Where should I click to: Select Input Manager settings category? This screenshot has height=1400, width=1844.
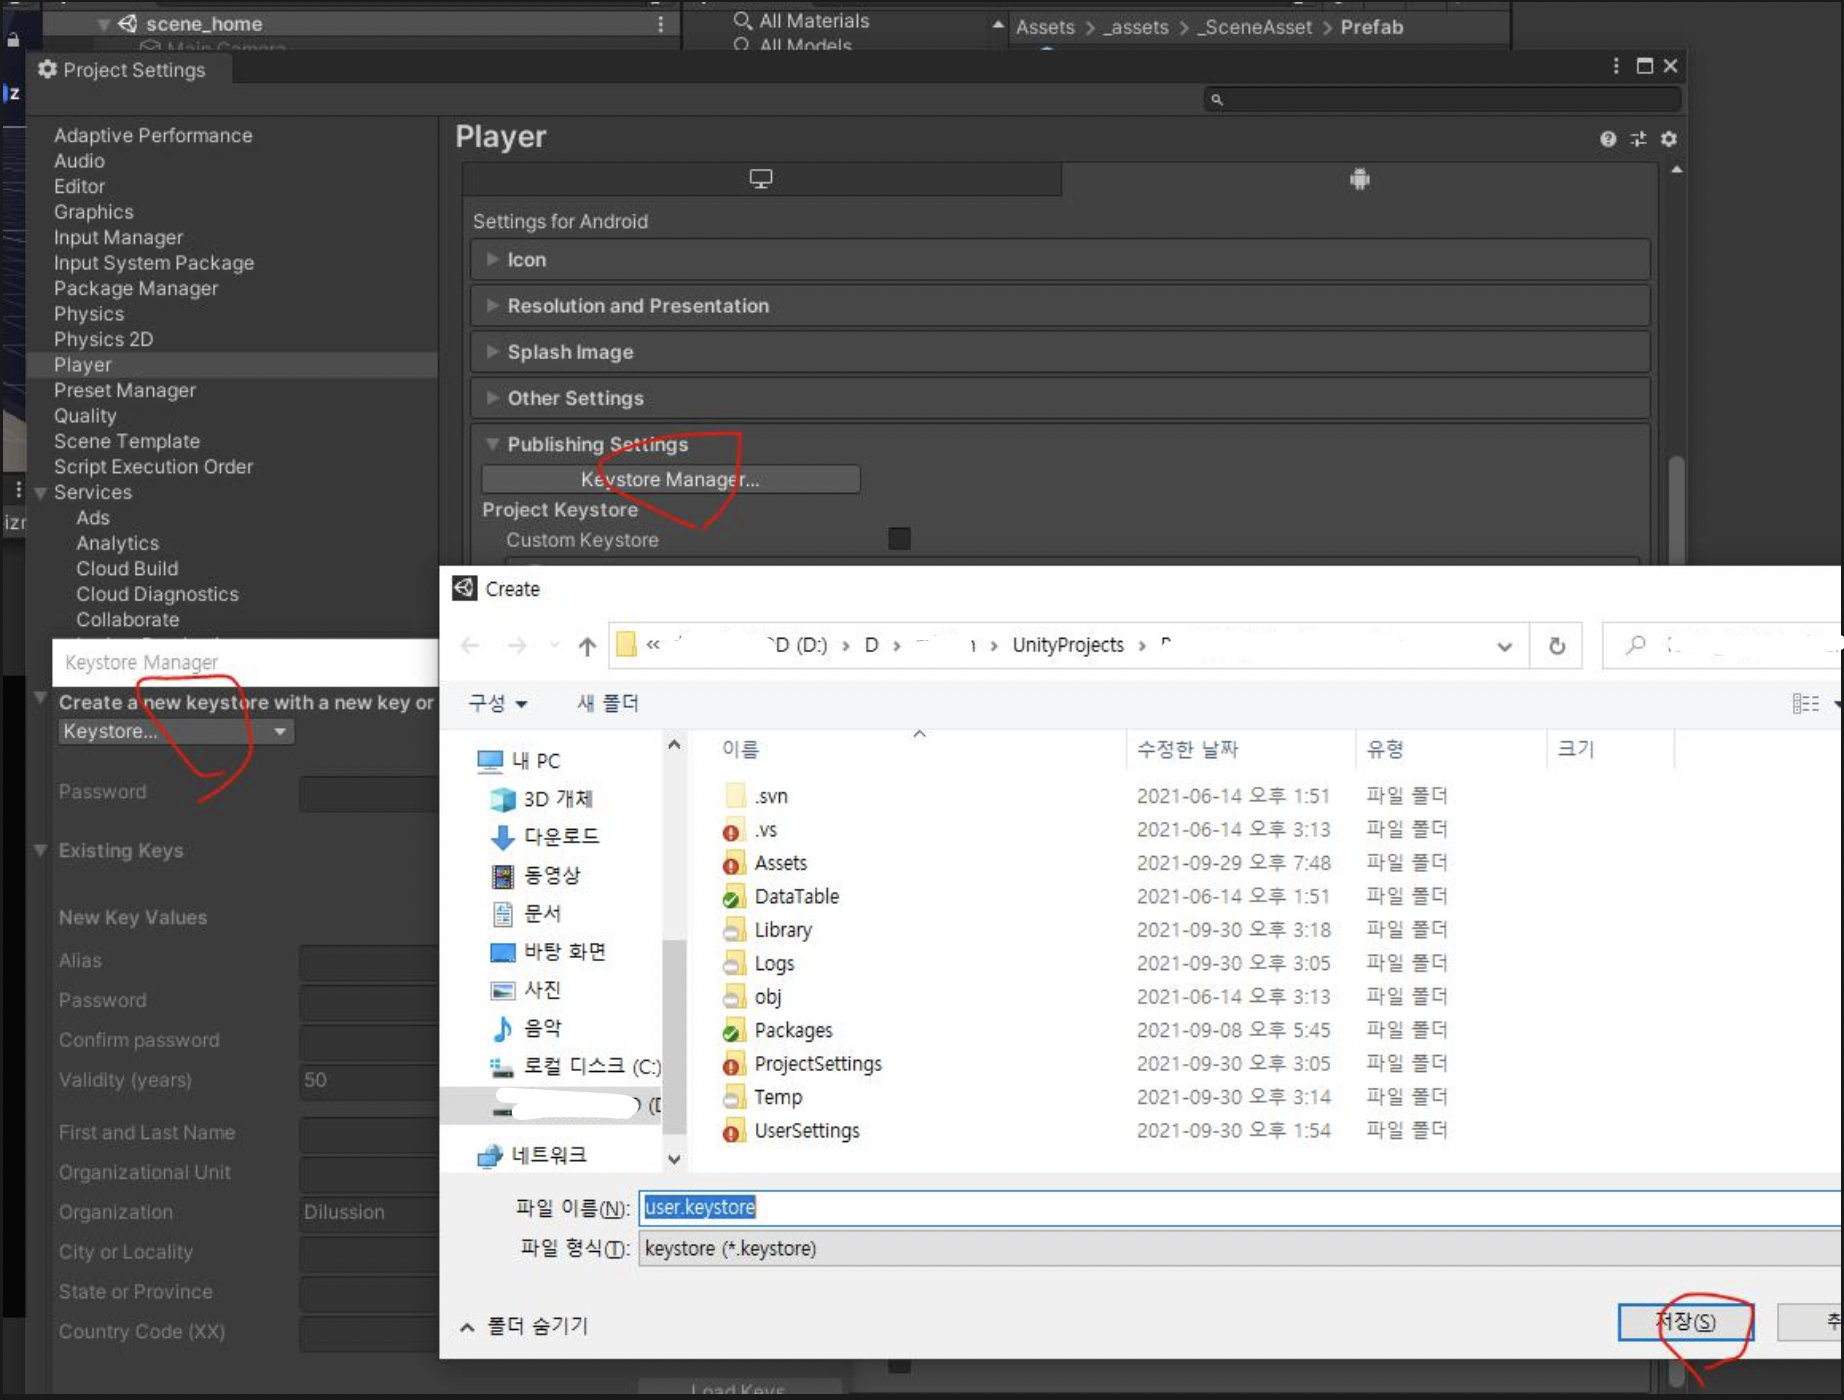[118, 237]
